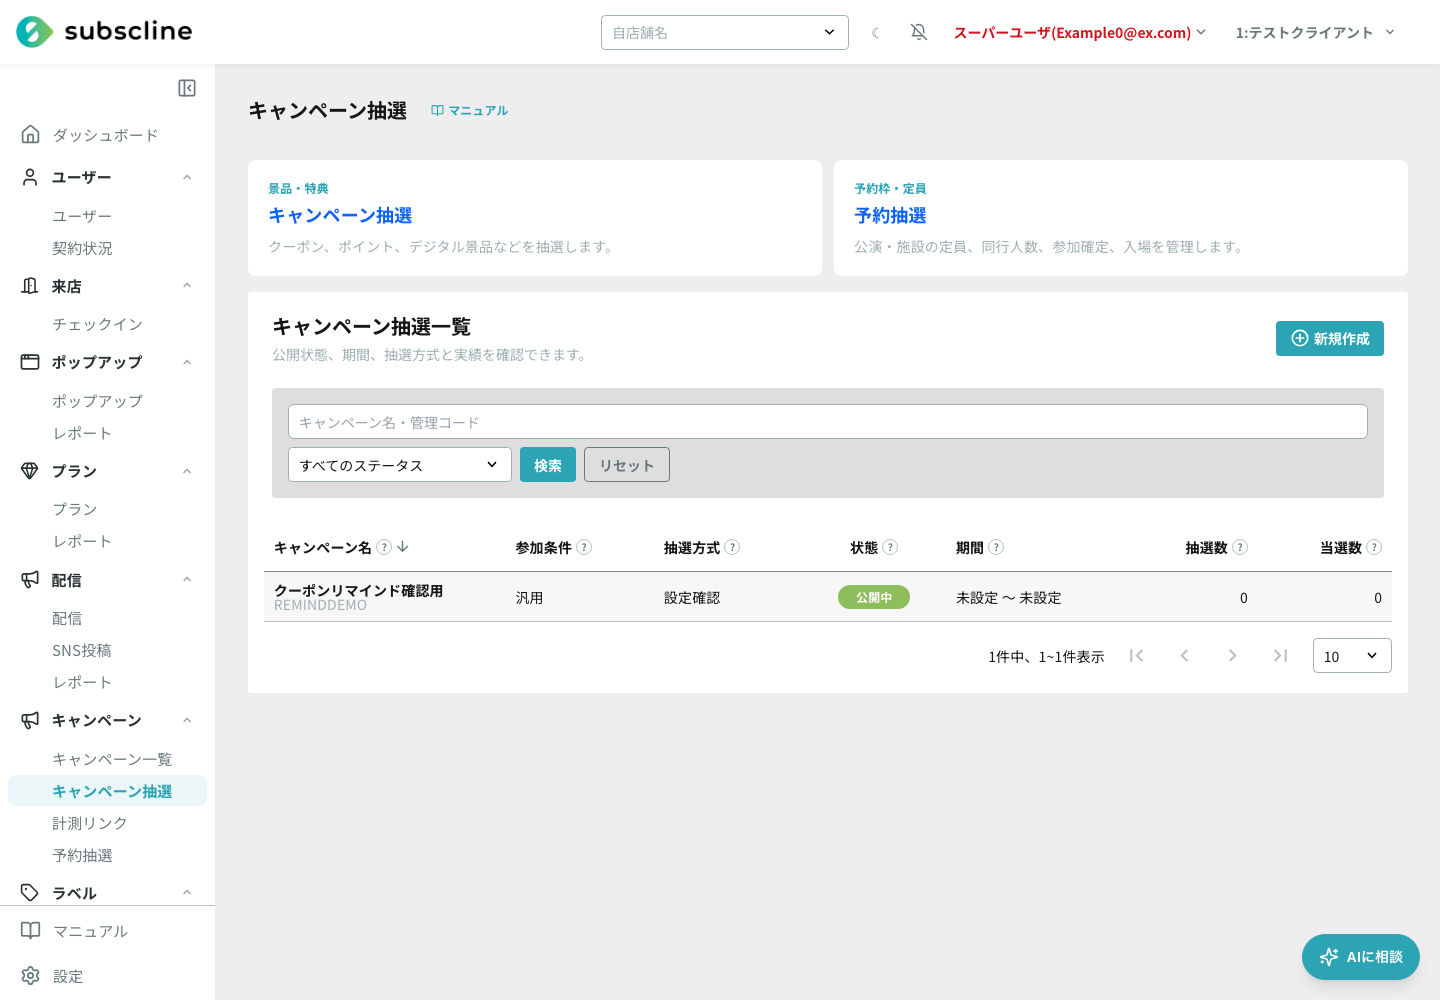Screen dimensions: 1440x1000
Task: Open 計測リンク sidebar item
Action: [x=90, y=823]
